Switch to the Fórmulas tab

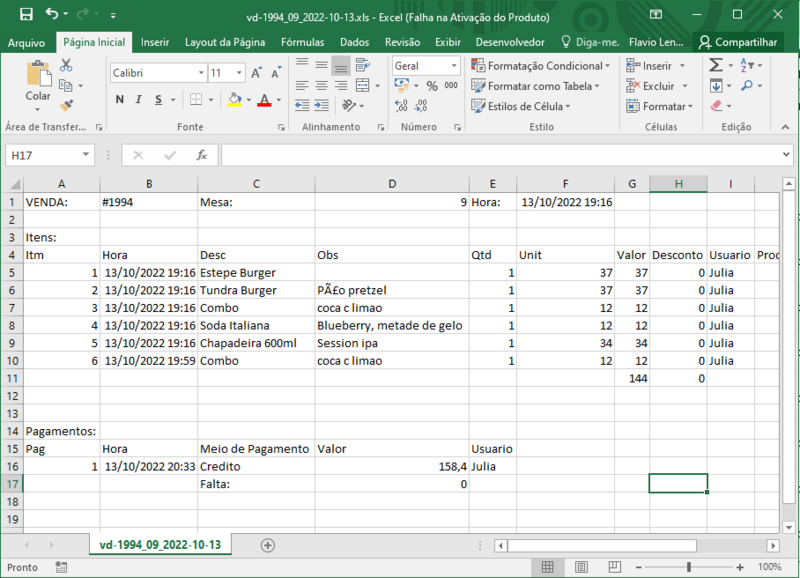pos(303,42)
